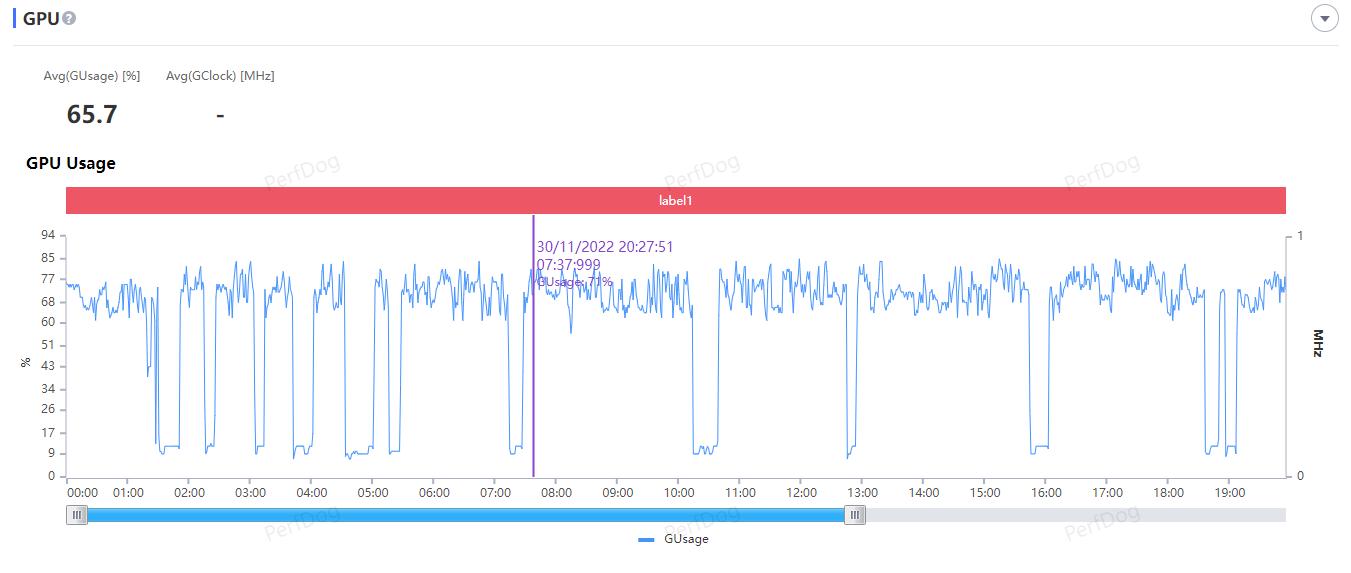Viewport: 1351px width, 573px height.
Task: Click the Avg(GUsage) [%] label
Action: tap(92, 76)
